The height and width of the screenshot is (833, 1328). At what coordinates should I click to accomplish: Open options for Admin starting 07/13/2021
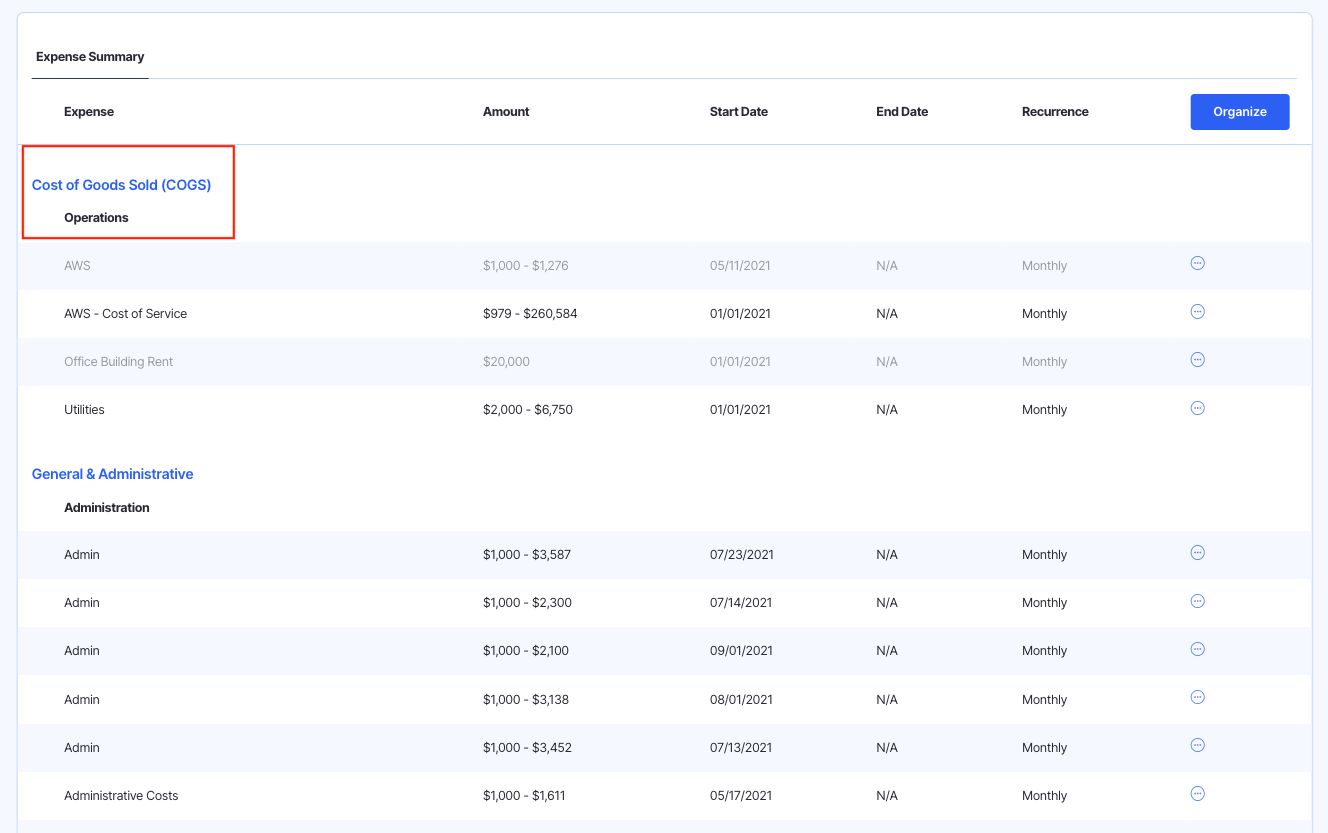click(x=1197, y=745)
